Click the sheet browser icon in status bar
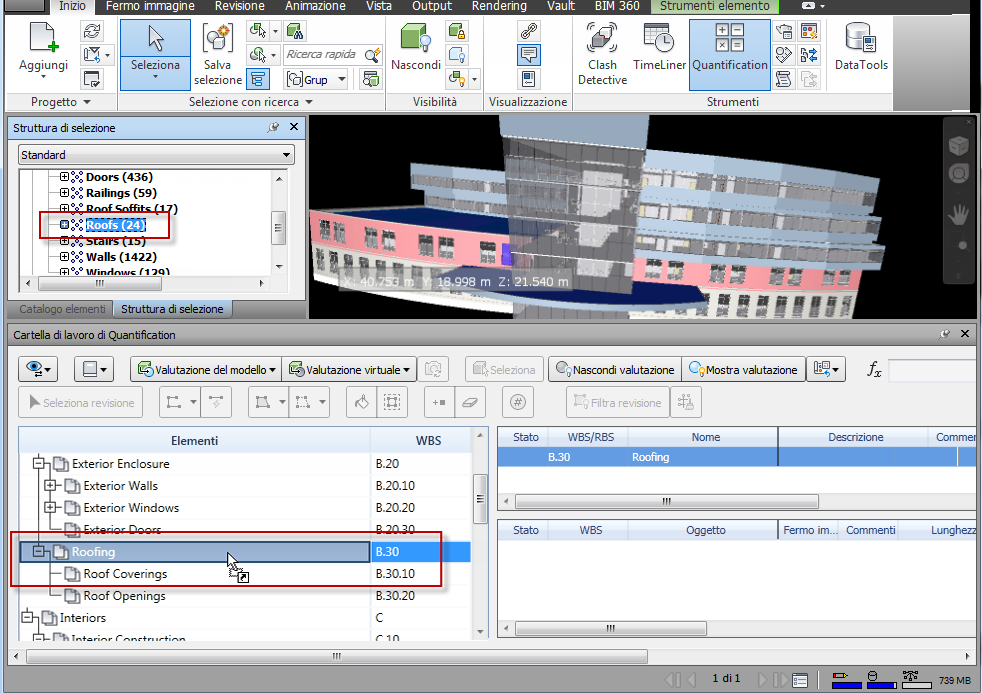The width and height of the screenshot is (982, 693). [800, 680]
